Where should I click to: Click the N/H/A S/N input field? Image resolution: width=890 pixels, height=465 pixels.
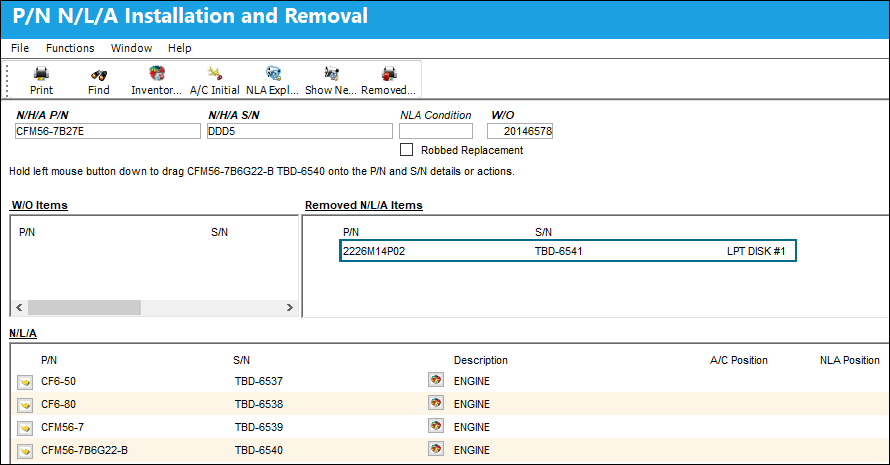[x=300, y=131]
